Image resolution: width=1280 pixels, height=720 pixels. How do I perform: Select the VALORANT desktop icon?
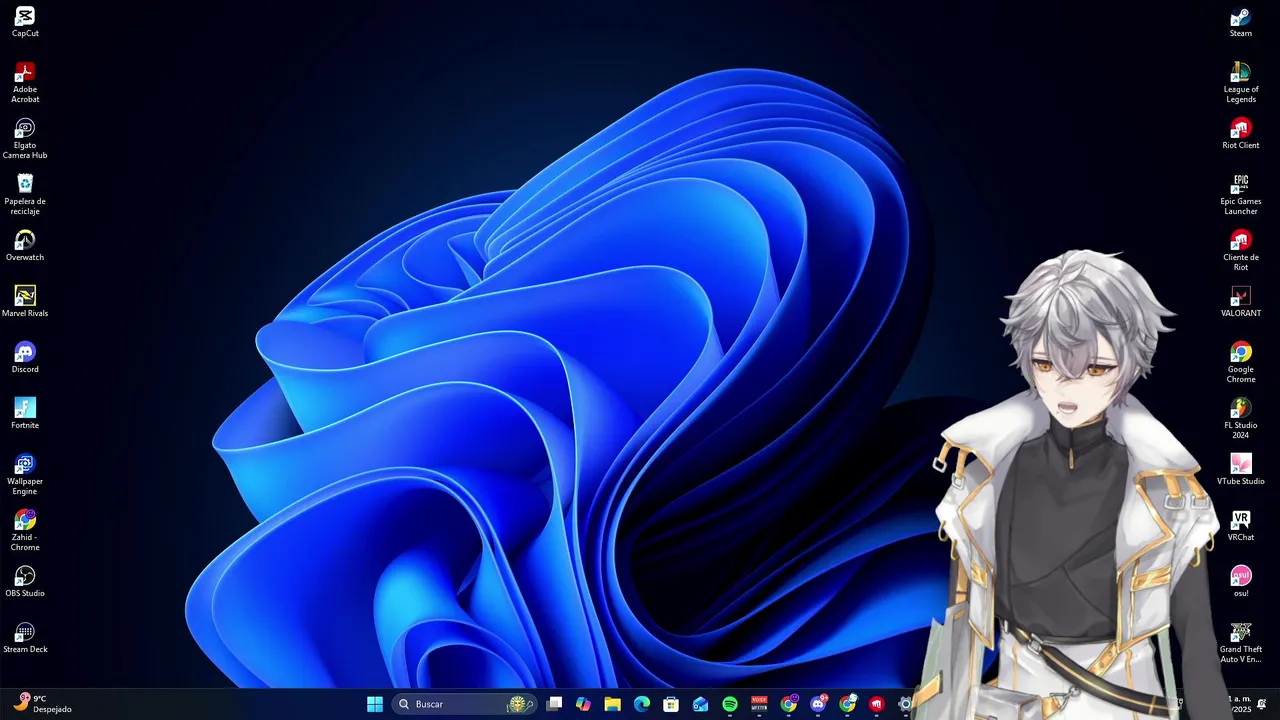[x=1241, y=302]
